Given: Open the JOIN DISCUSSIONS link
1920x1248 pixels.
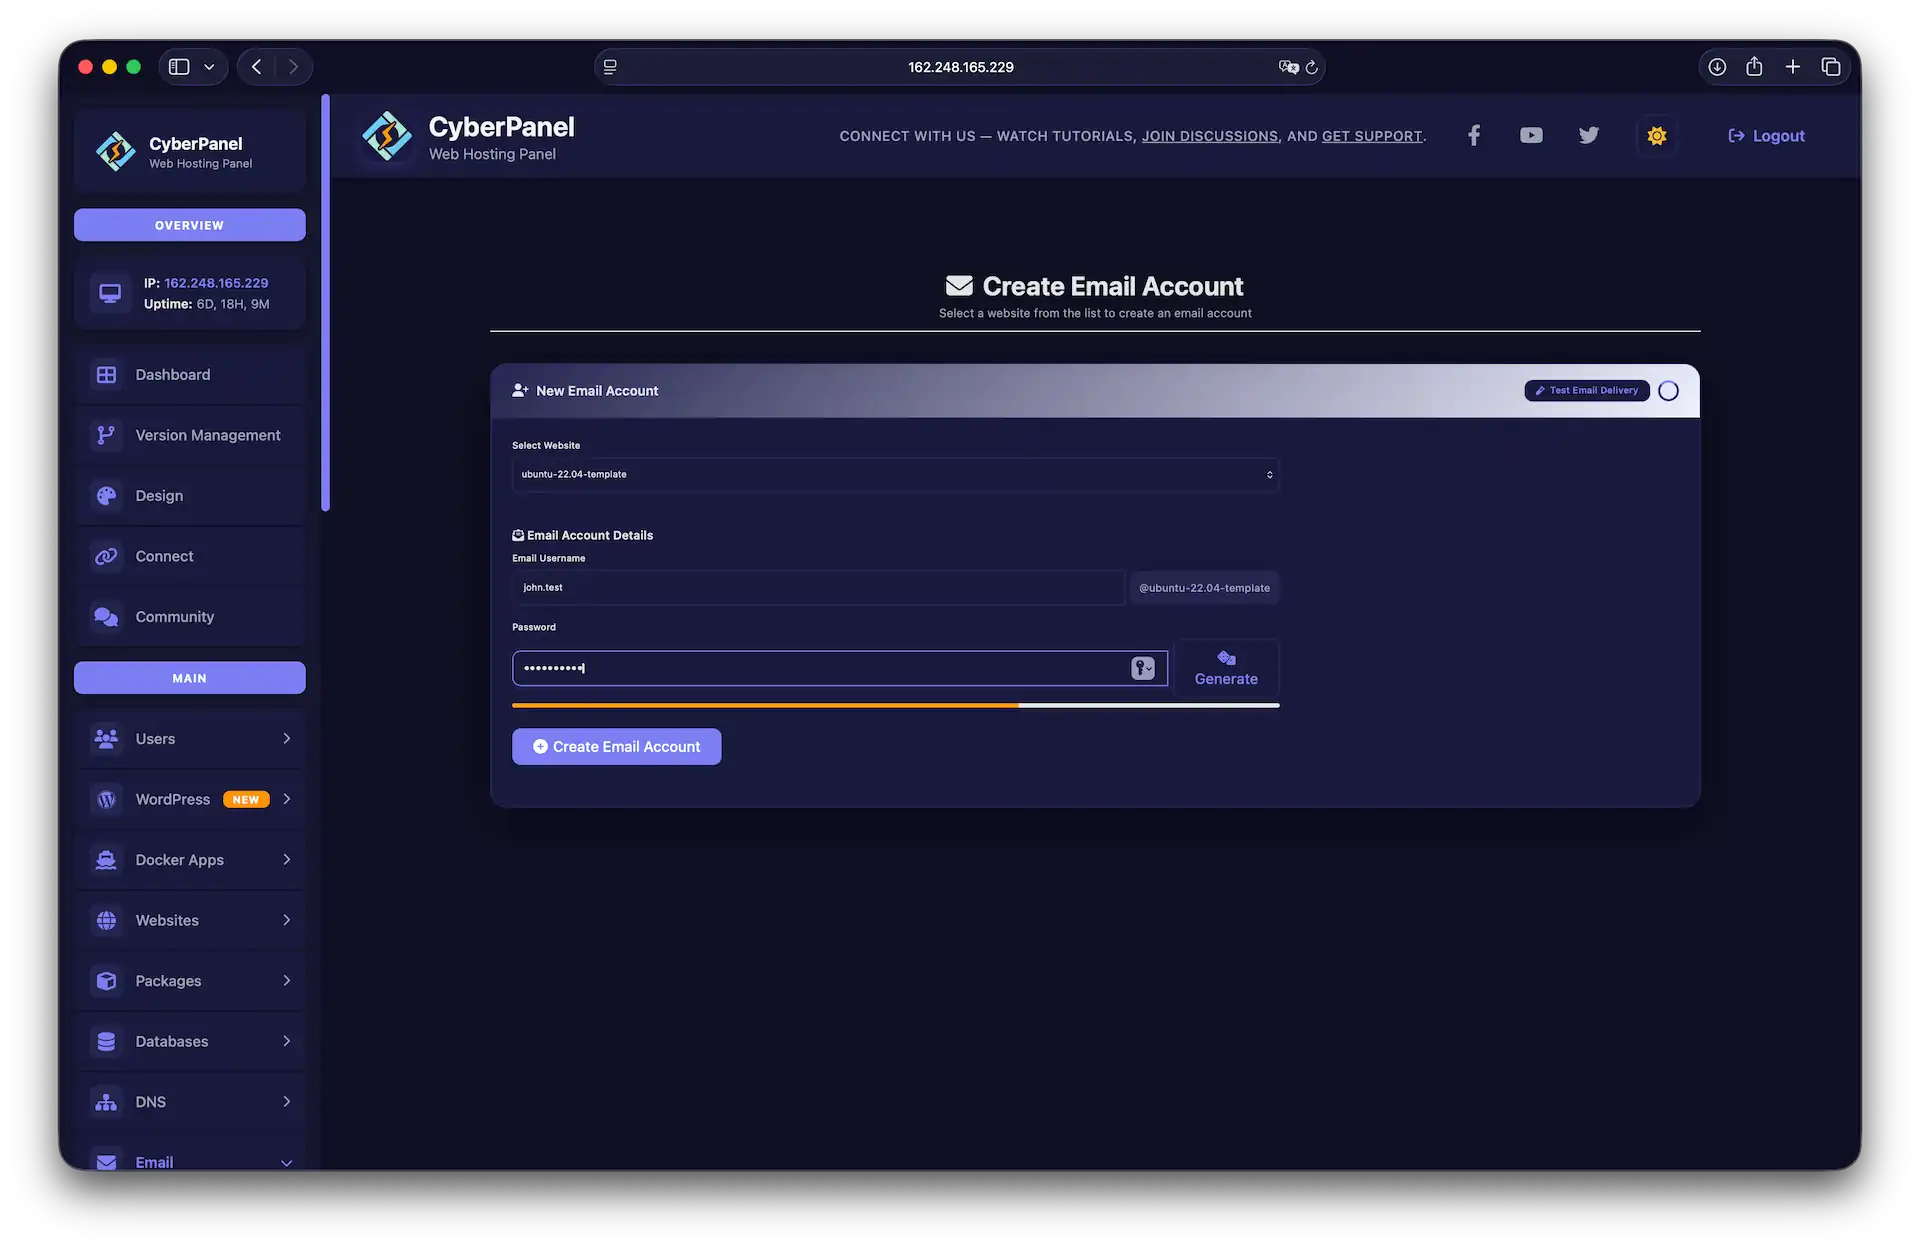Looking at the screenshot, I should [x=1210, y=136].
